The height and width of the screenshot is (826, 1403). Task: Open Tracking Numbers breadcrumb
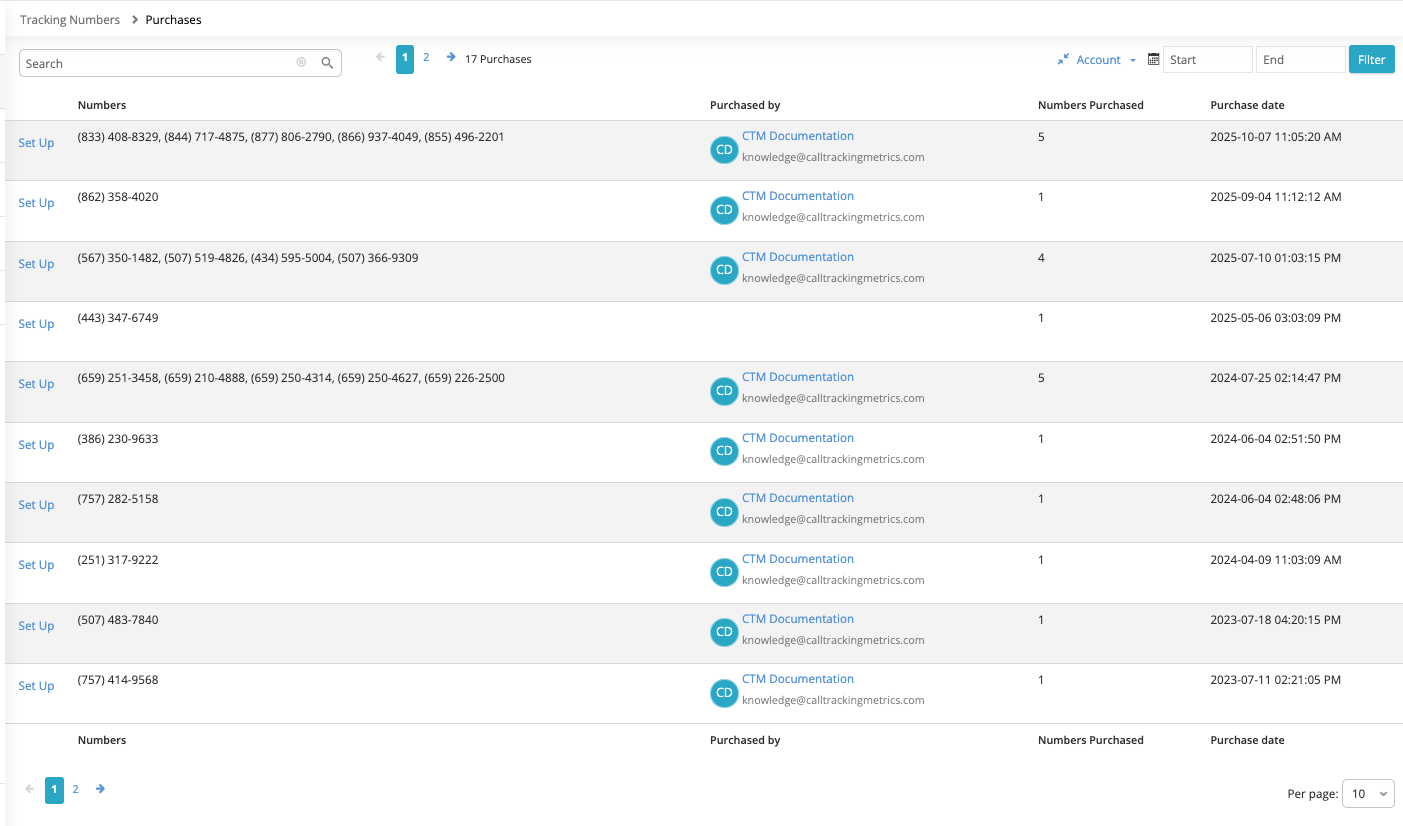coord(70,20)
